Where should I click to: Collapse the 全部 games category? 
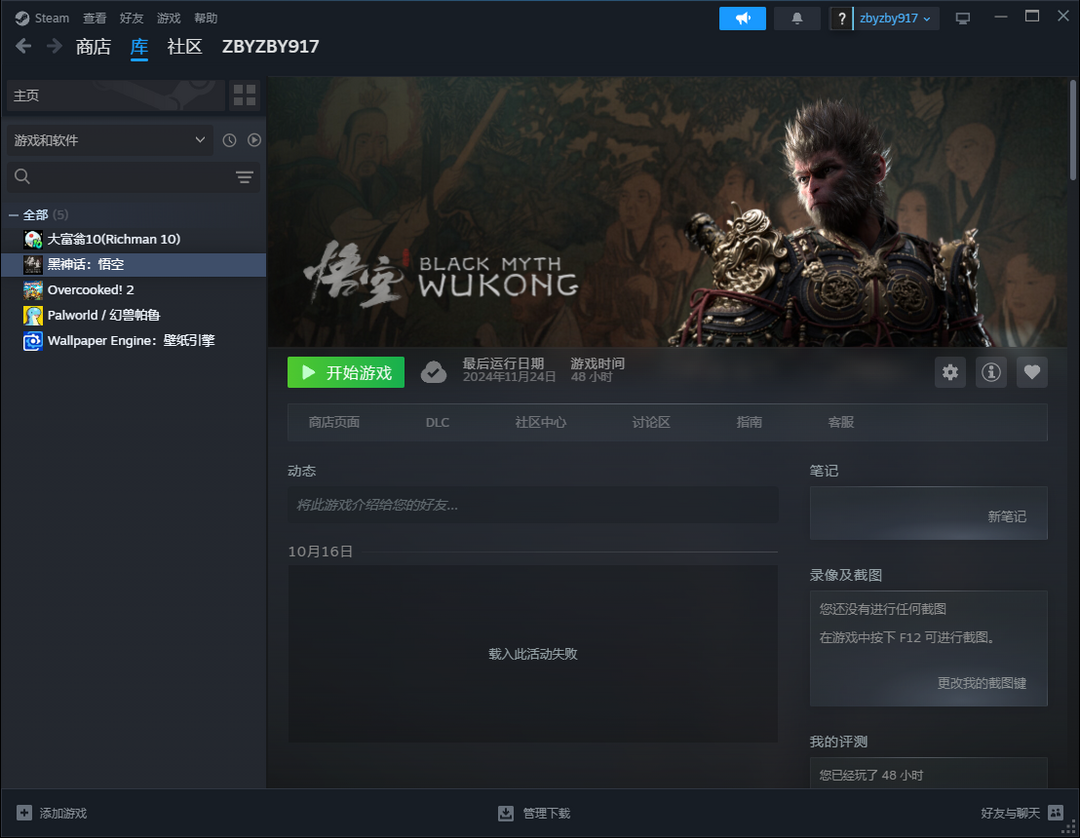14,215
